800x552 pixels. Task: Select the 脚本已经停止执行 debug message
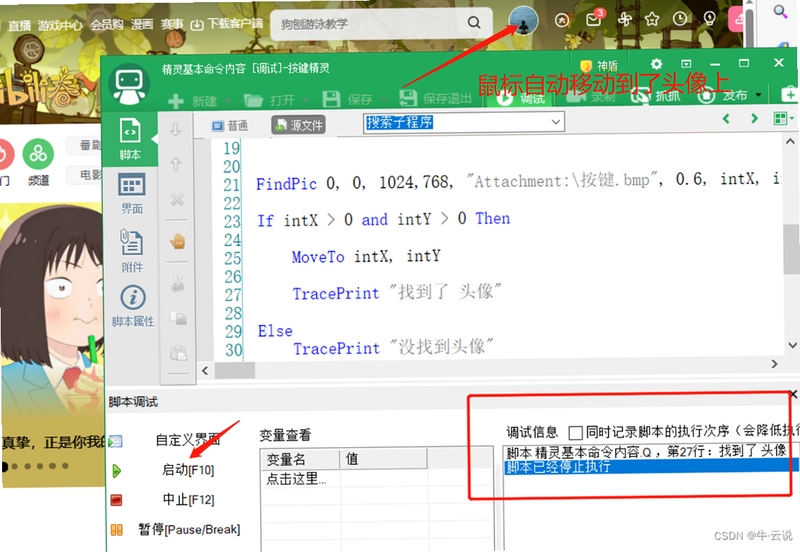click(651, 466)
